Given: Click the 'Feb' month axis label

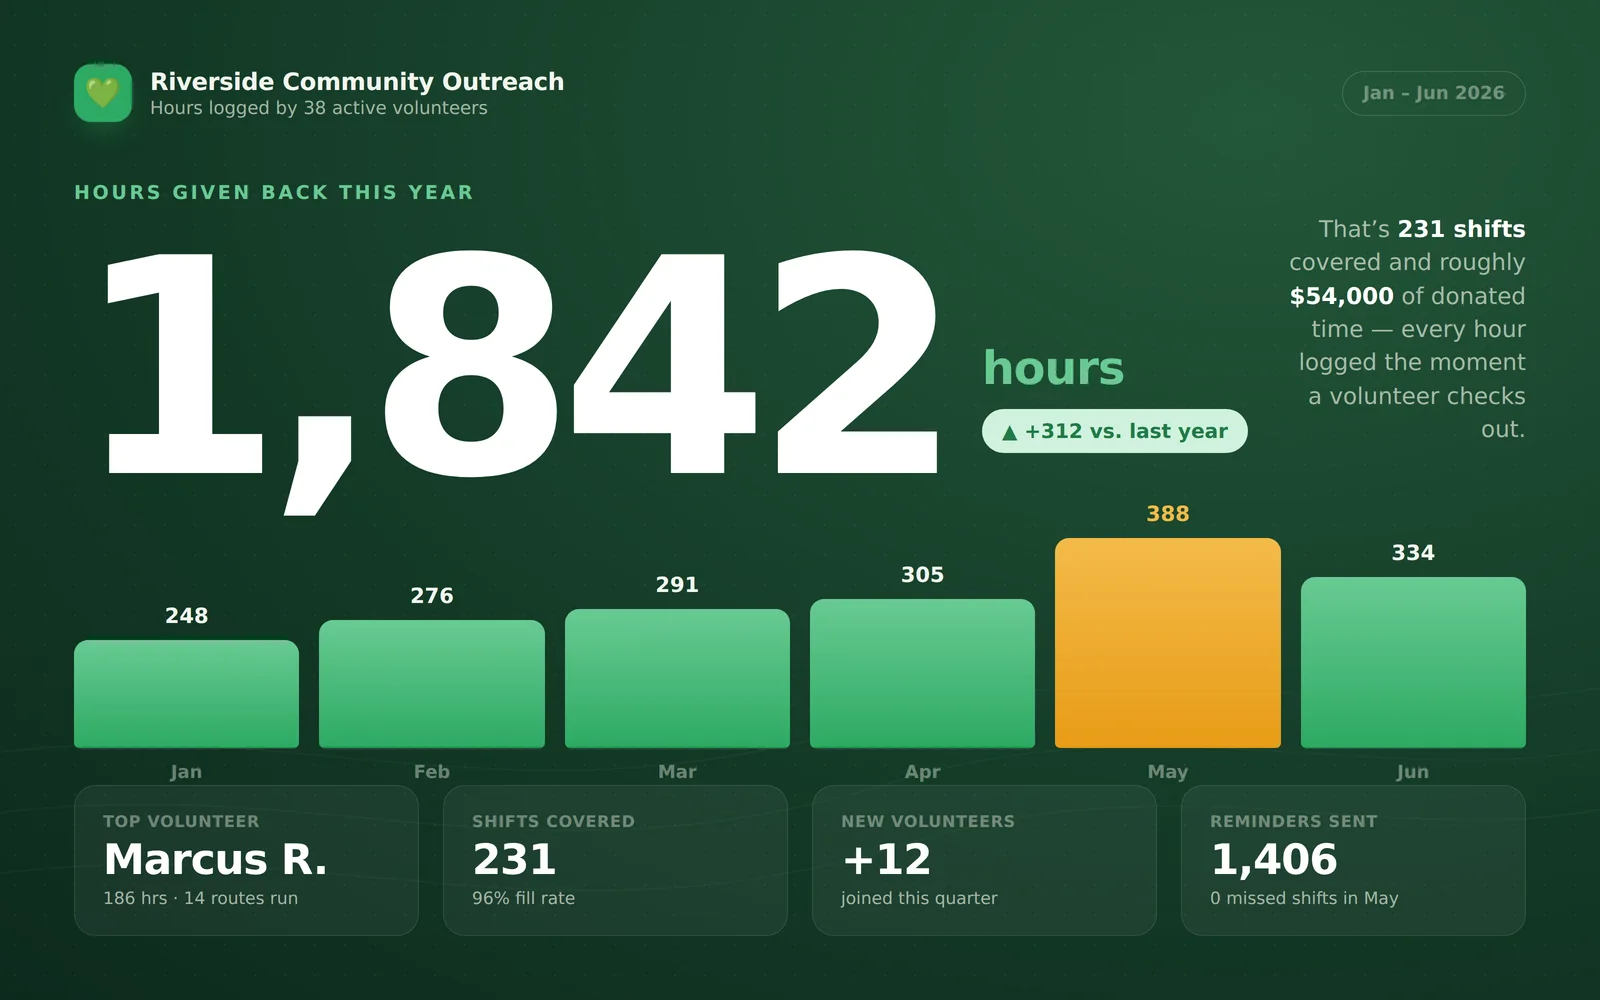Looking at the screenshot, I should point(432,772).
